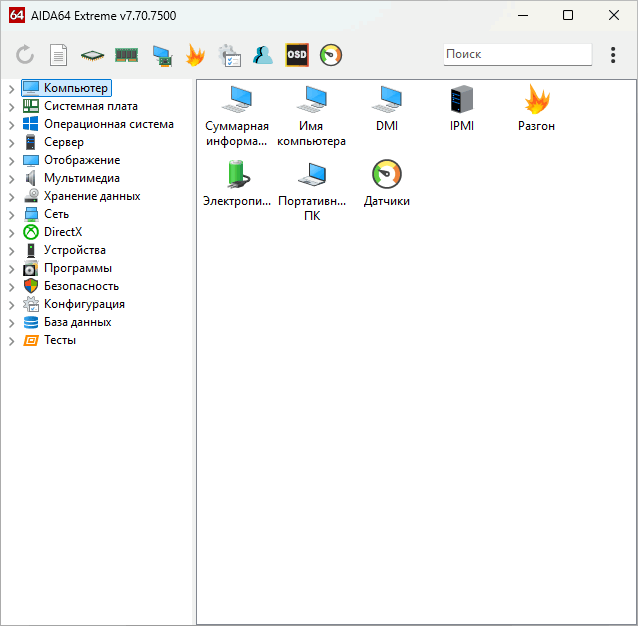Viewport: 638px width, 626px height.
Task: Expand the Хранение данных node
Action: coord(12,197)
